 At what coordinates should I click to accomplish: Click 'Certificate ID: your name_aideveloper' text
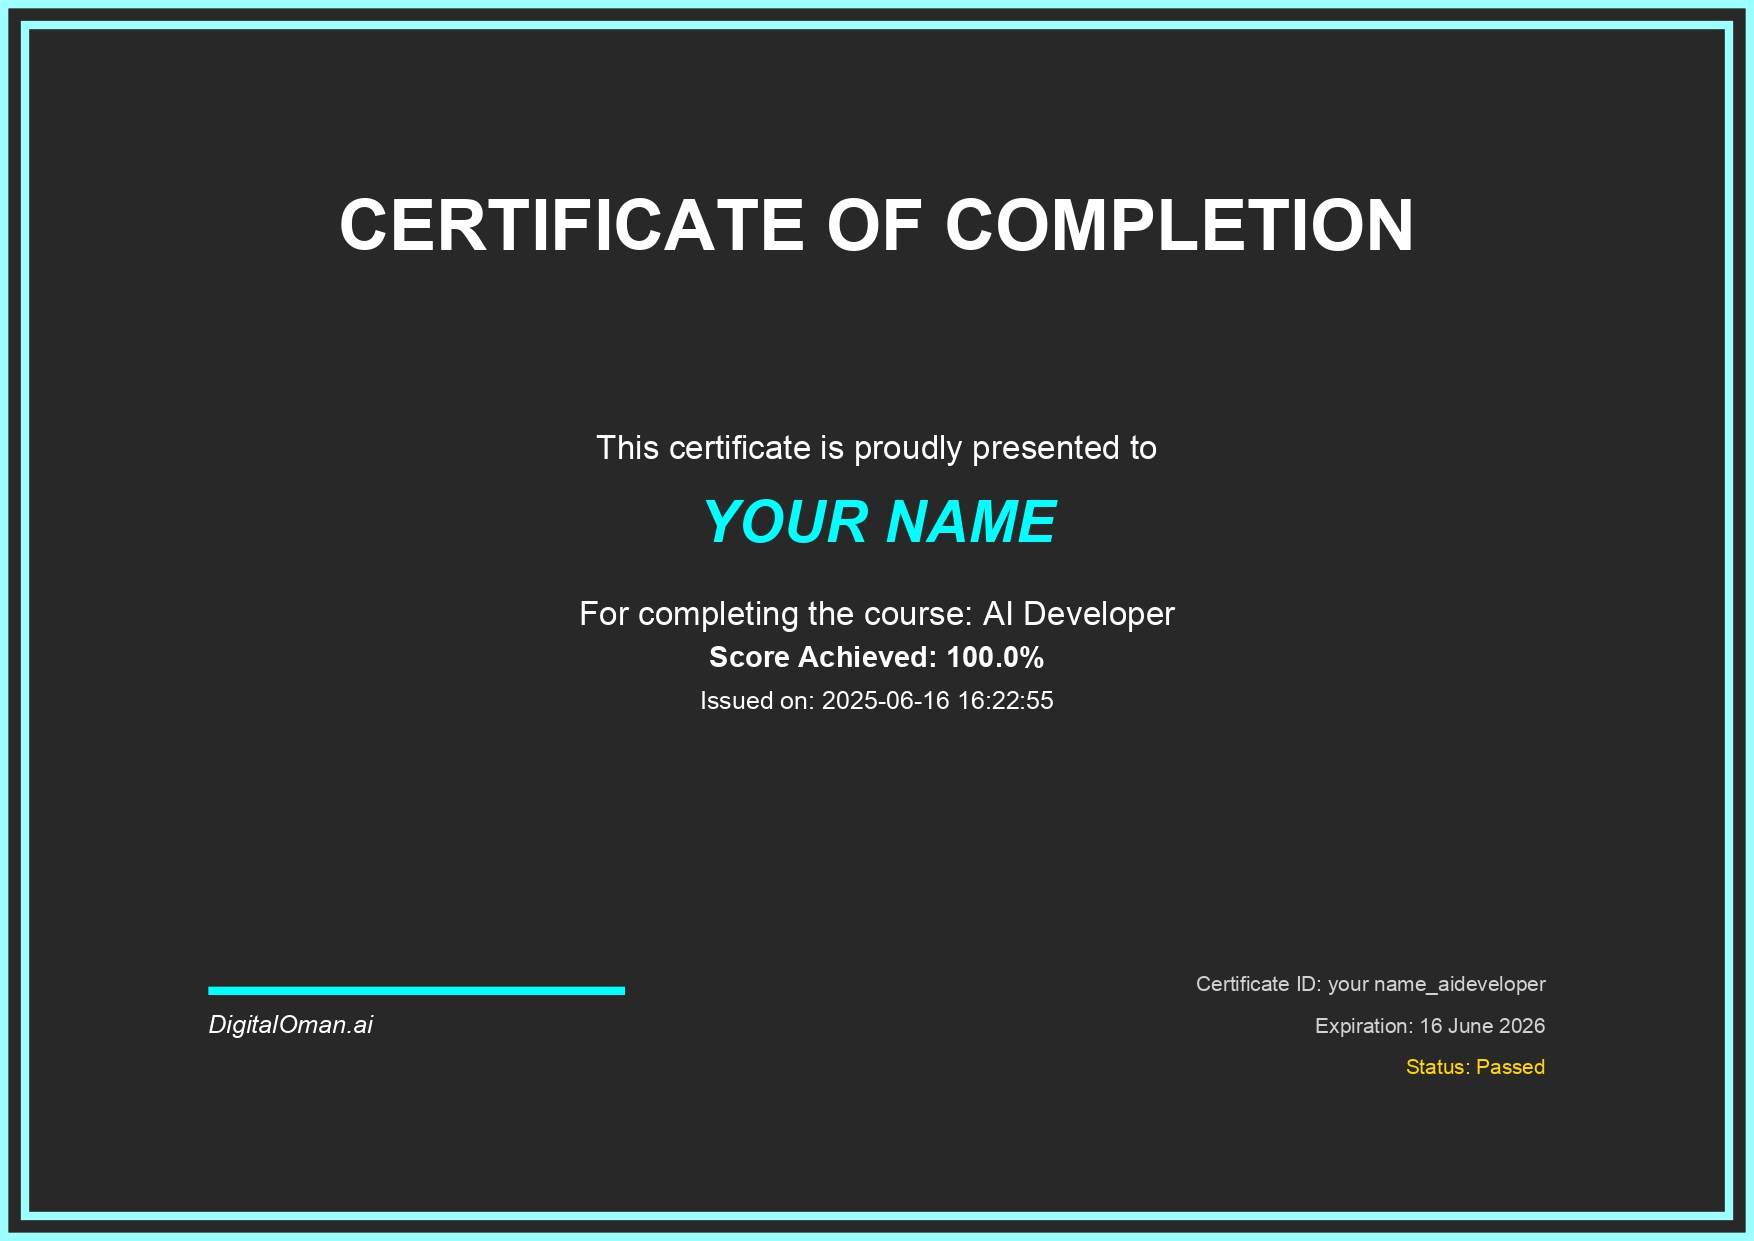click(x=1371, y=984)
